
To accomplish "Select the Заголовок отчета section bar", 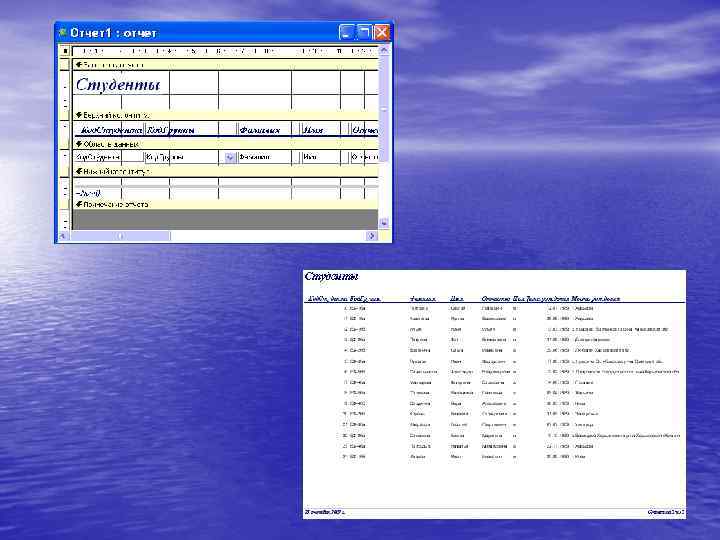I will (225, 65).
